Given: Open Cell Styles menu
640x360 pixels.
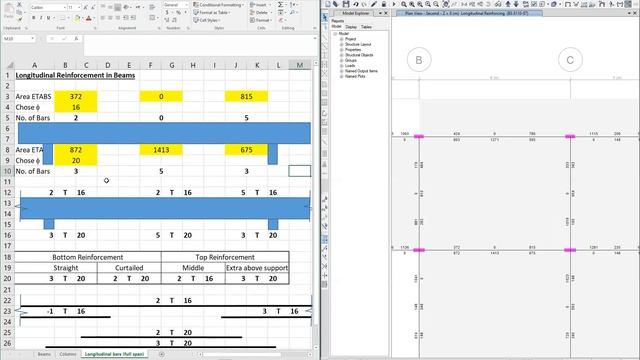Looking at the screenshot, I should coord(206,20).
